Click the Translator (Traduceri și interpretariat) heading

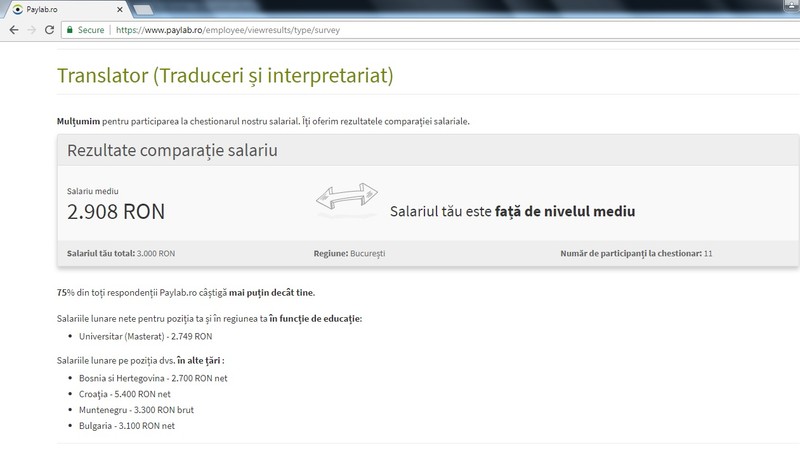[x=225, y=76]
